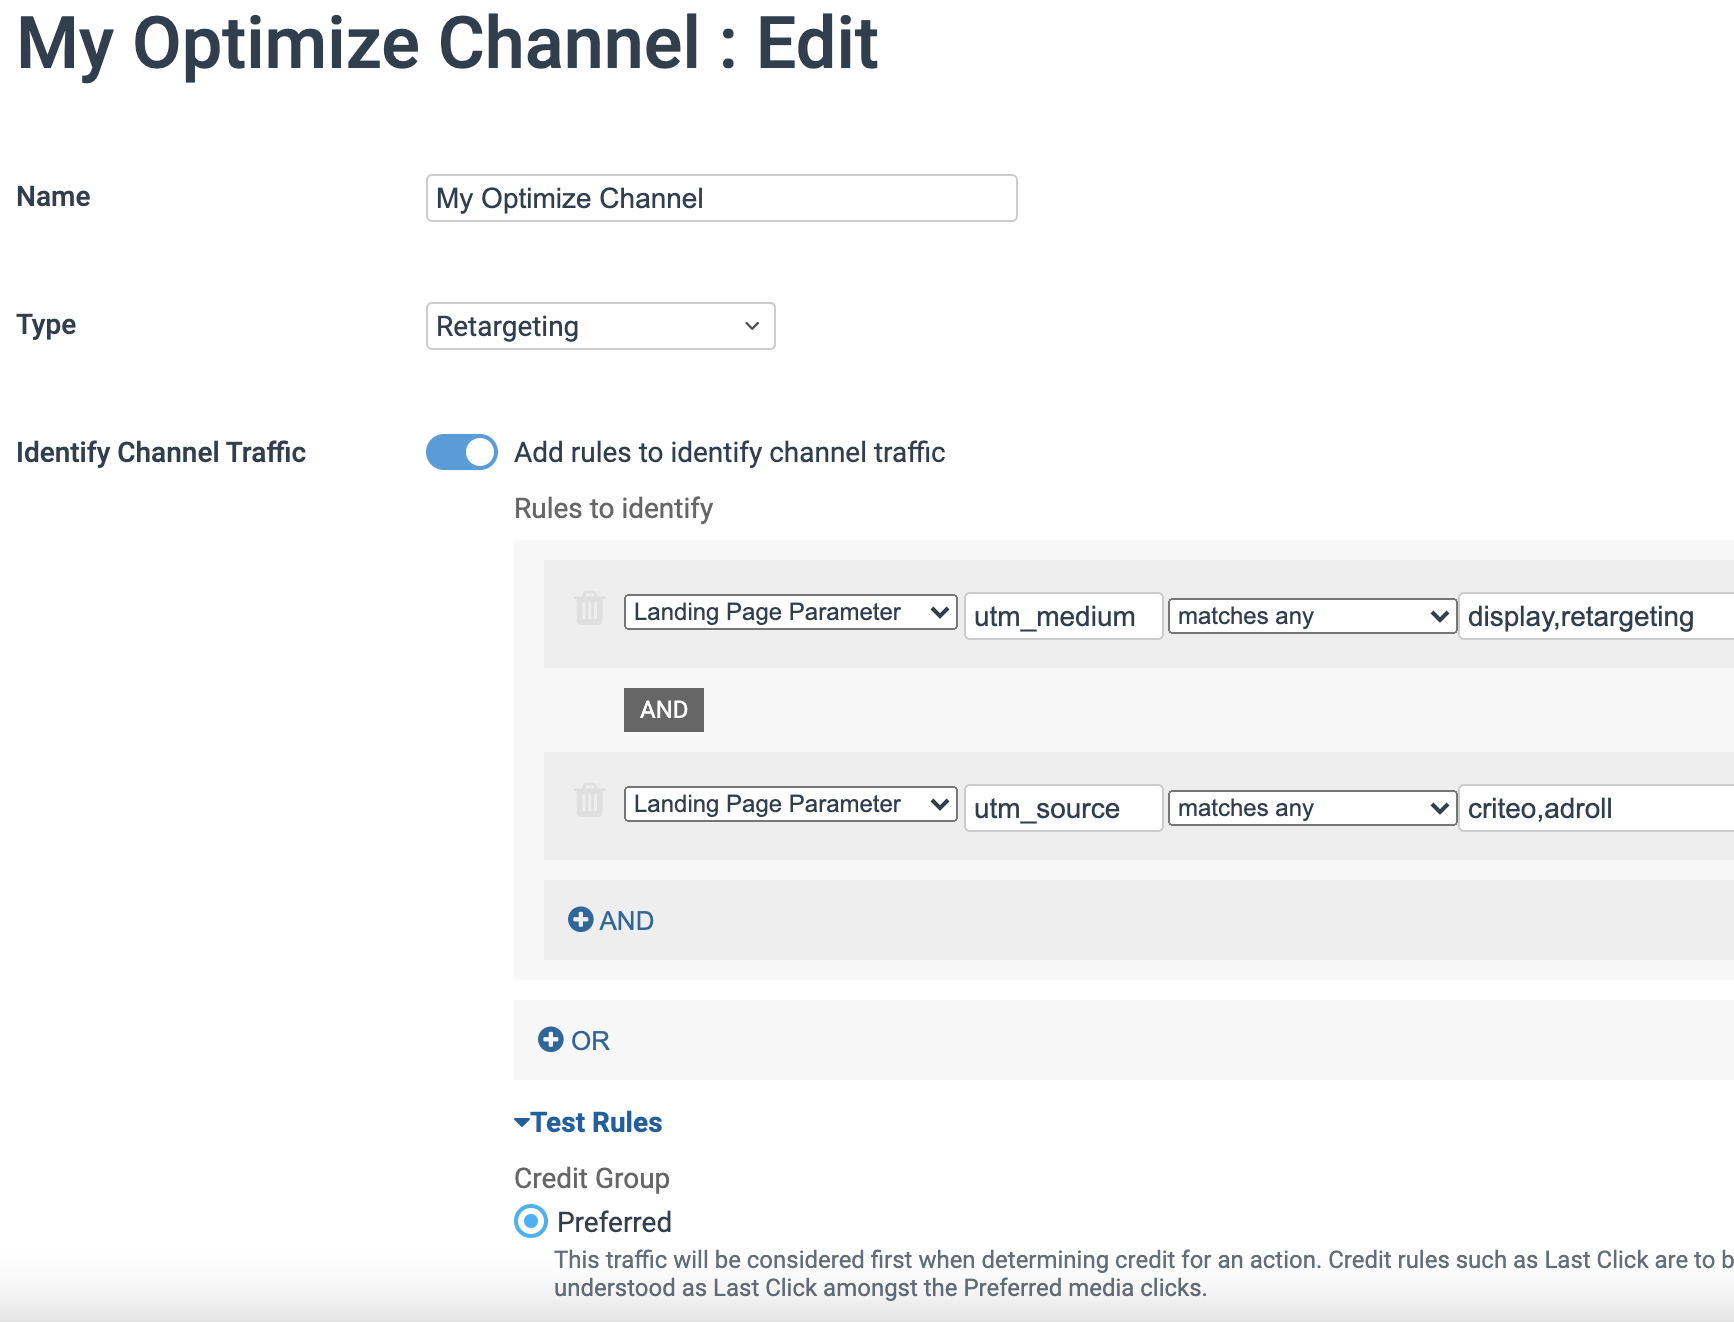
Task: Edit the utm_medium parameter field
Action: [x=1064, y=616]
